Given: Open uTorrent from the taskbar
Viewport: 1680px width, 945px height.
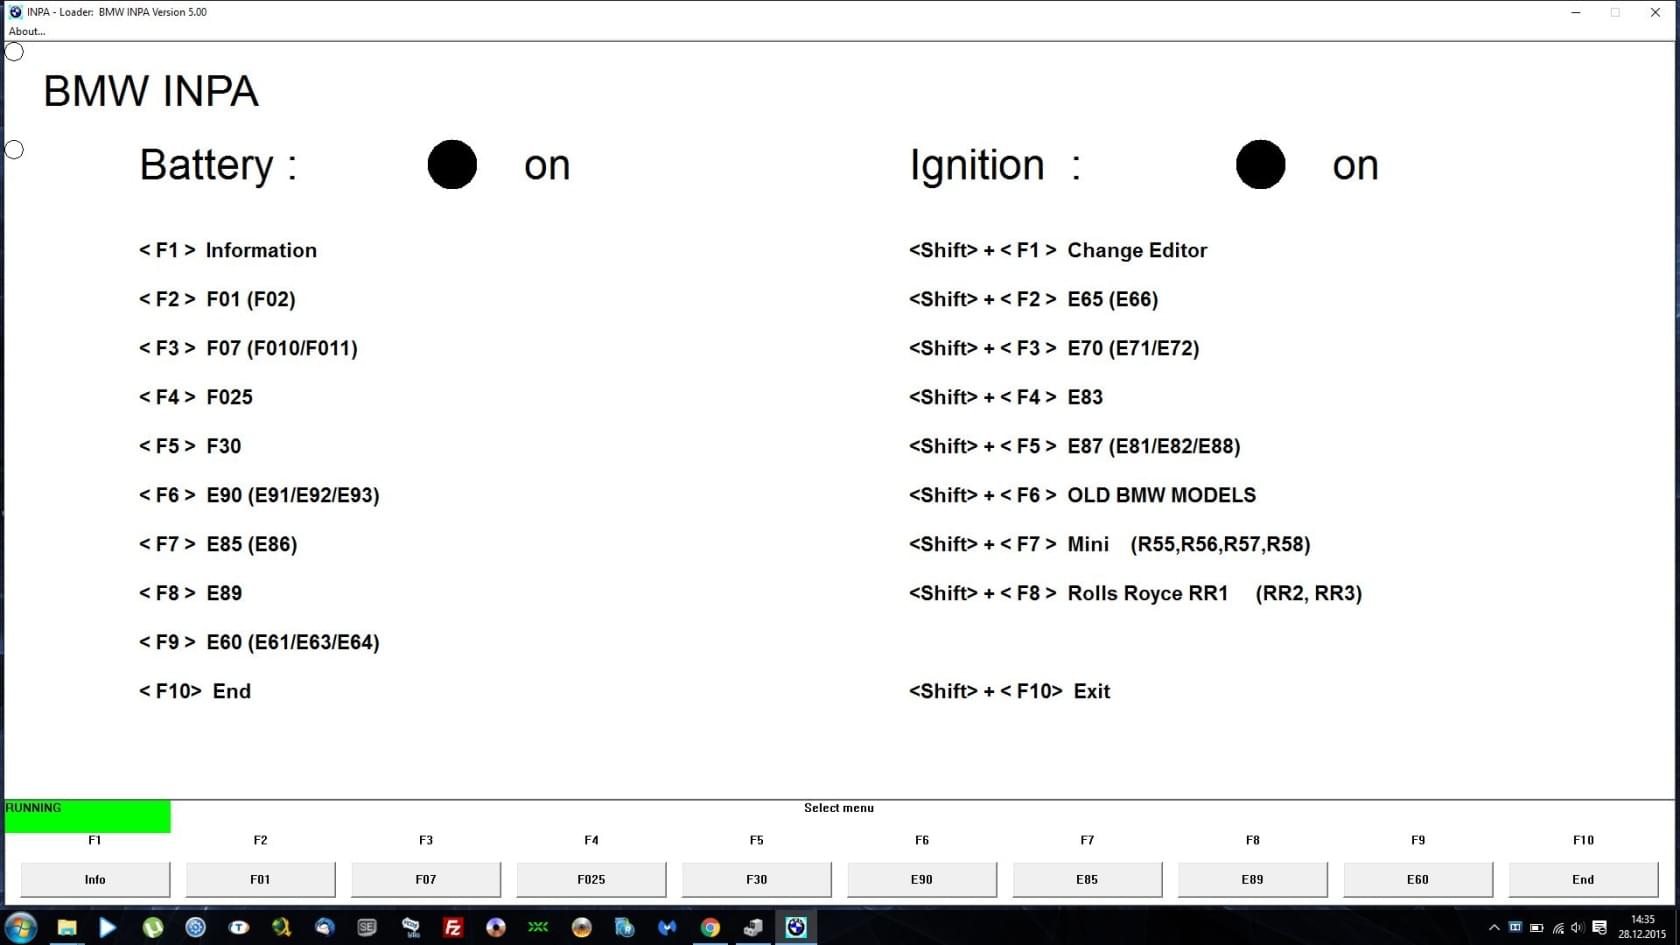Looking at the screenshot, I should click(152, 927).
